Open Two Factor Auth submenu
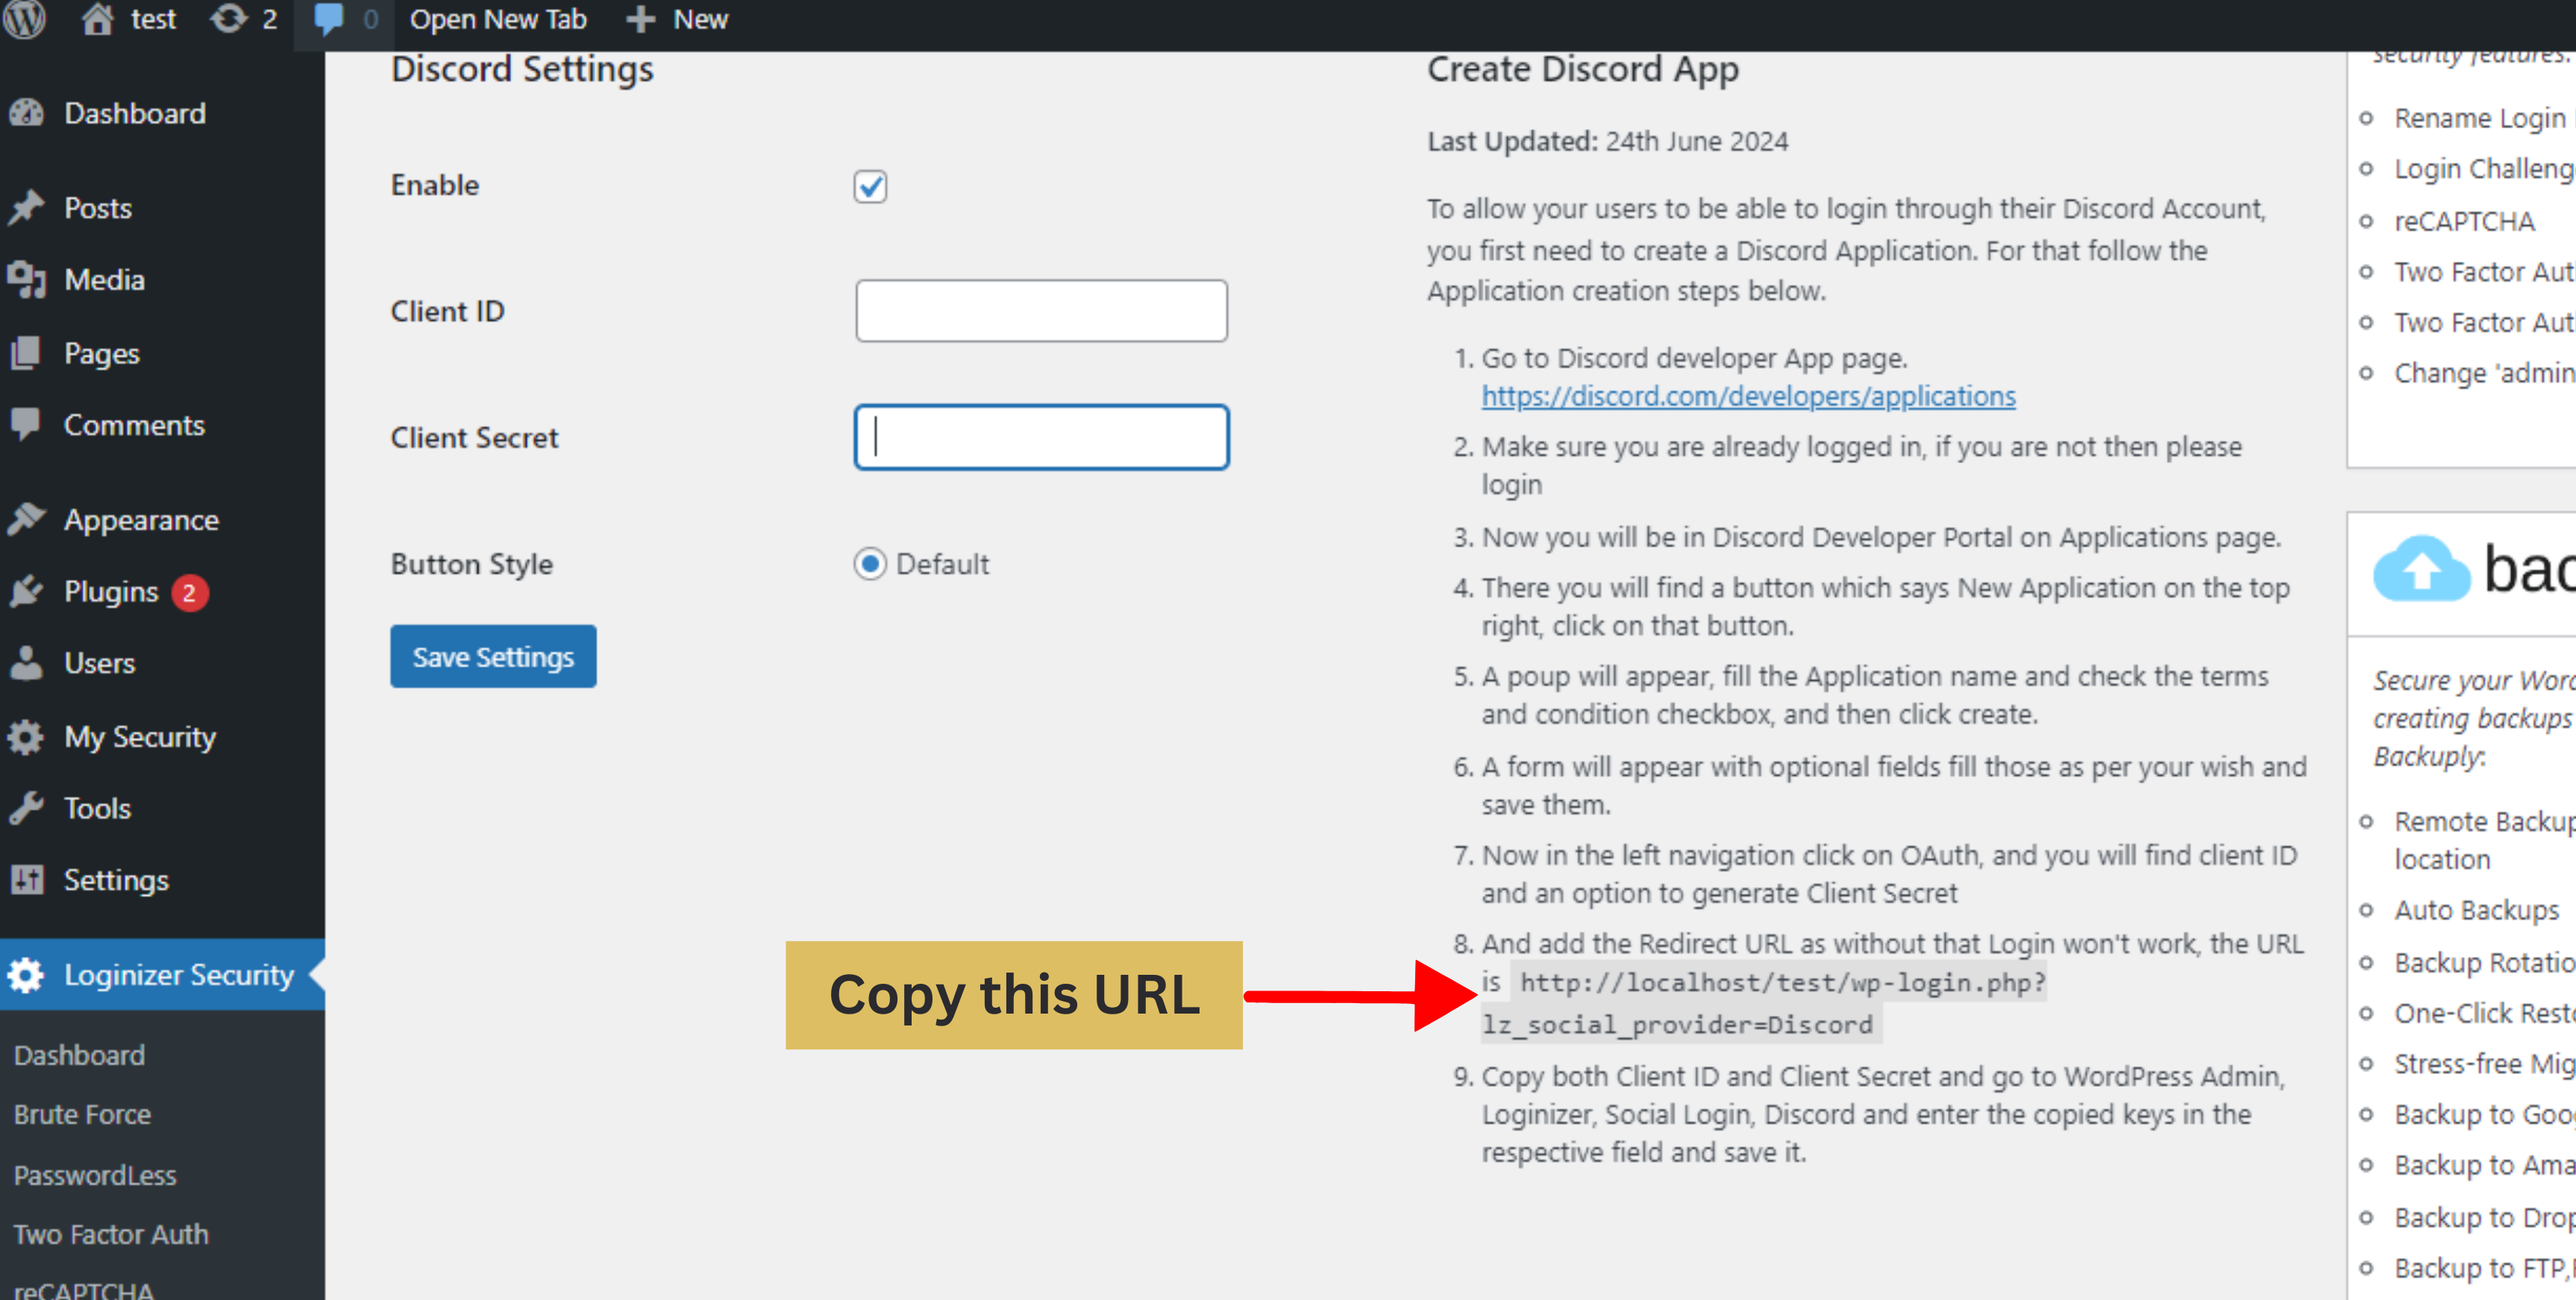2576x1300 pixels. click(111, 1234)
